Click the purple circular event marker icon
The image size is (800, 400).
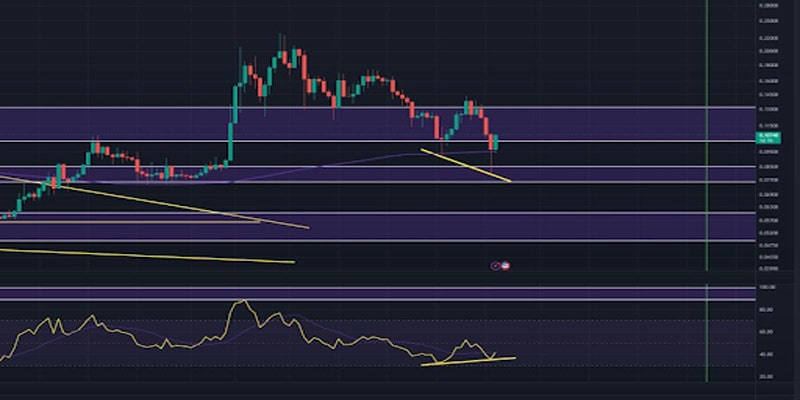(x=495, y=266)
